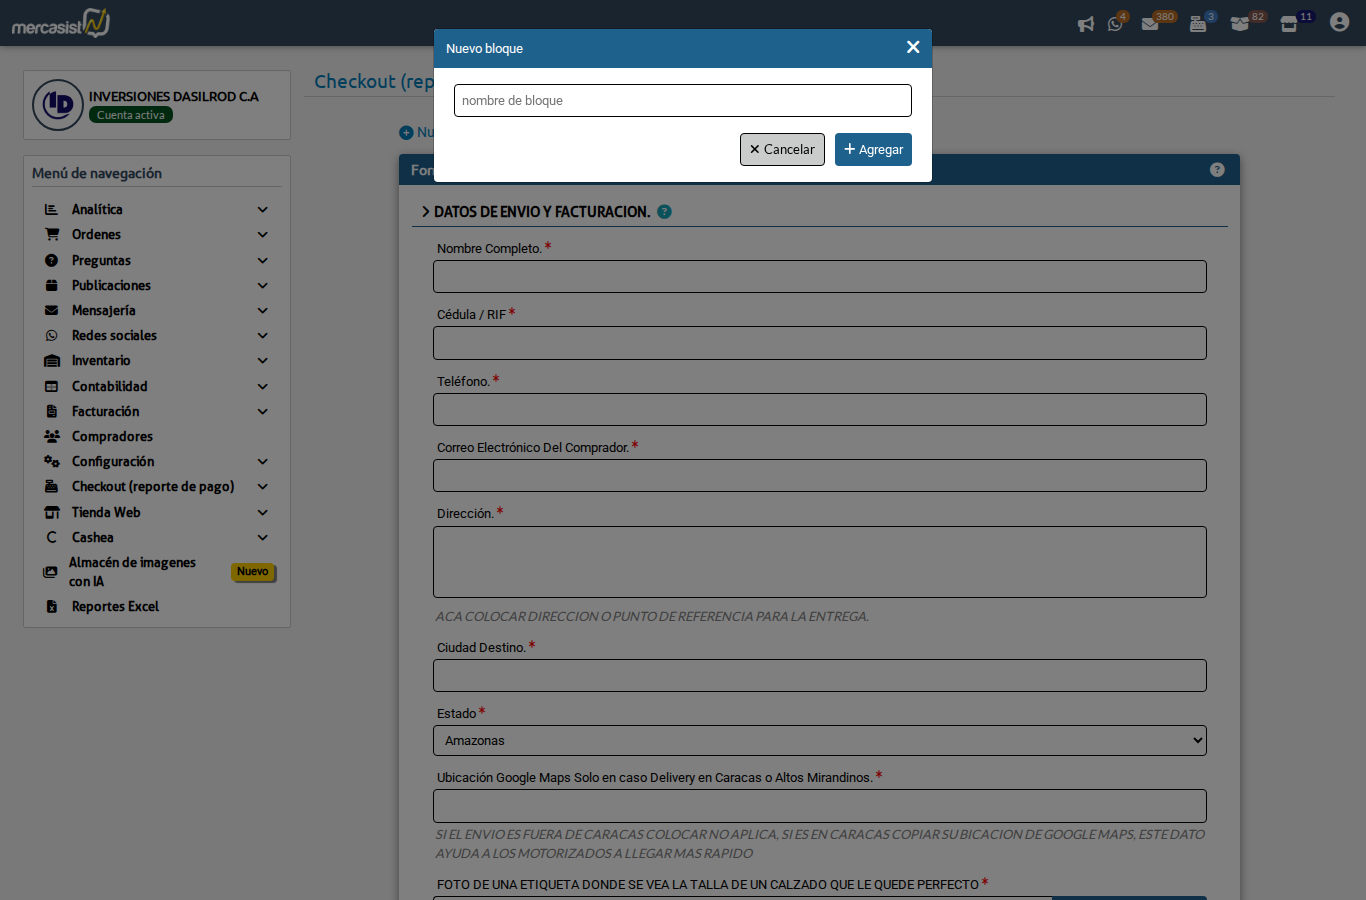Screen dimensions: 1366x900
Task: Open the Ordenes navigation menu
Action: coord(95,234)
